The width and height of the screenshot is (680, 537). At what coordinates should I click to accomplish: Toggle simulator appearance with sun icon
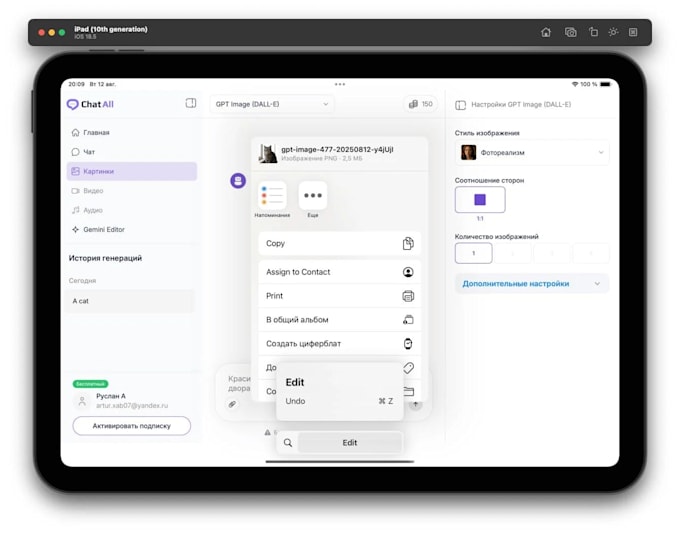(613, 32)
